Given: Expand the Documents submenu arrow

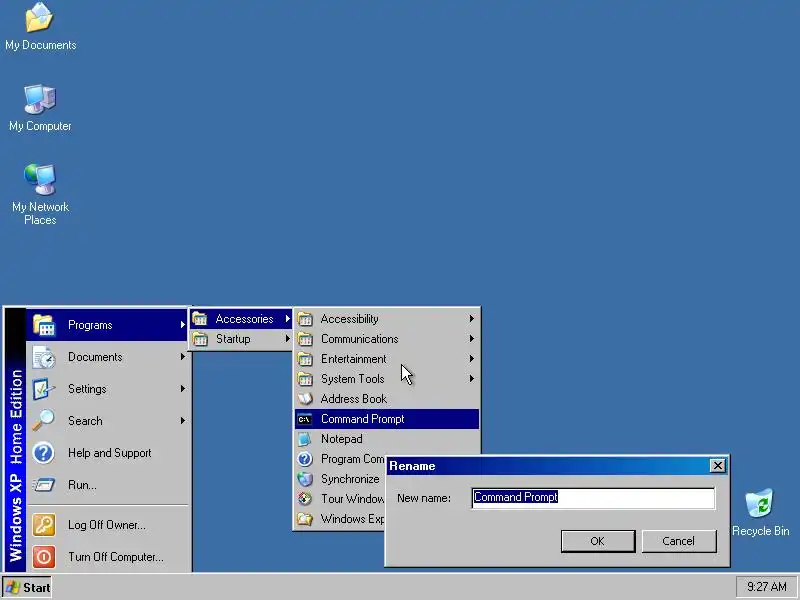Looking at the screenshot, I should click(183, 357).
